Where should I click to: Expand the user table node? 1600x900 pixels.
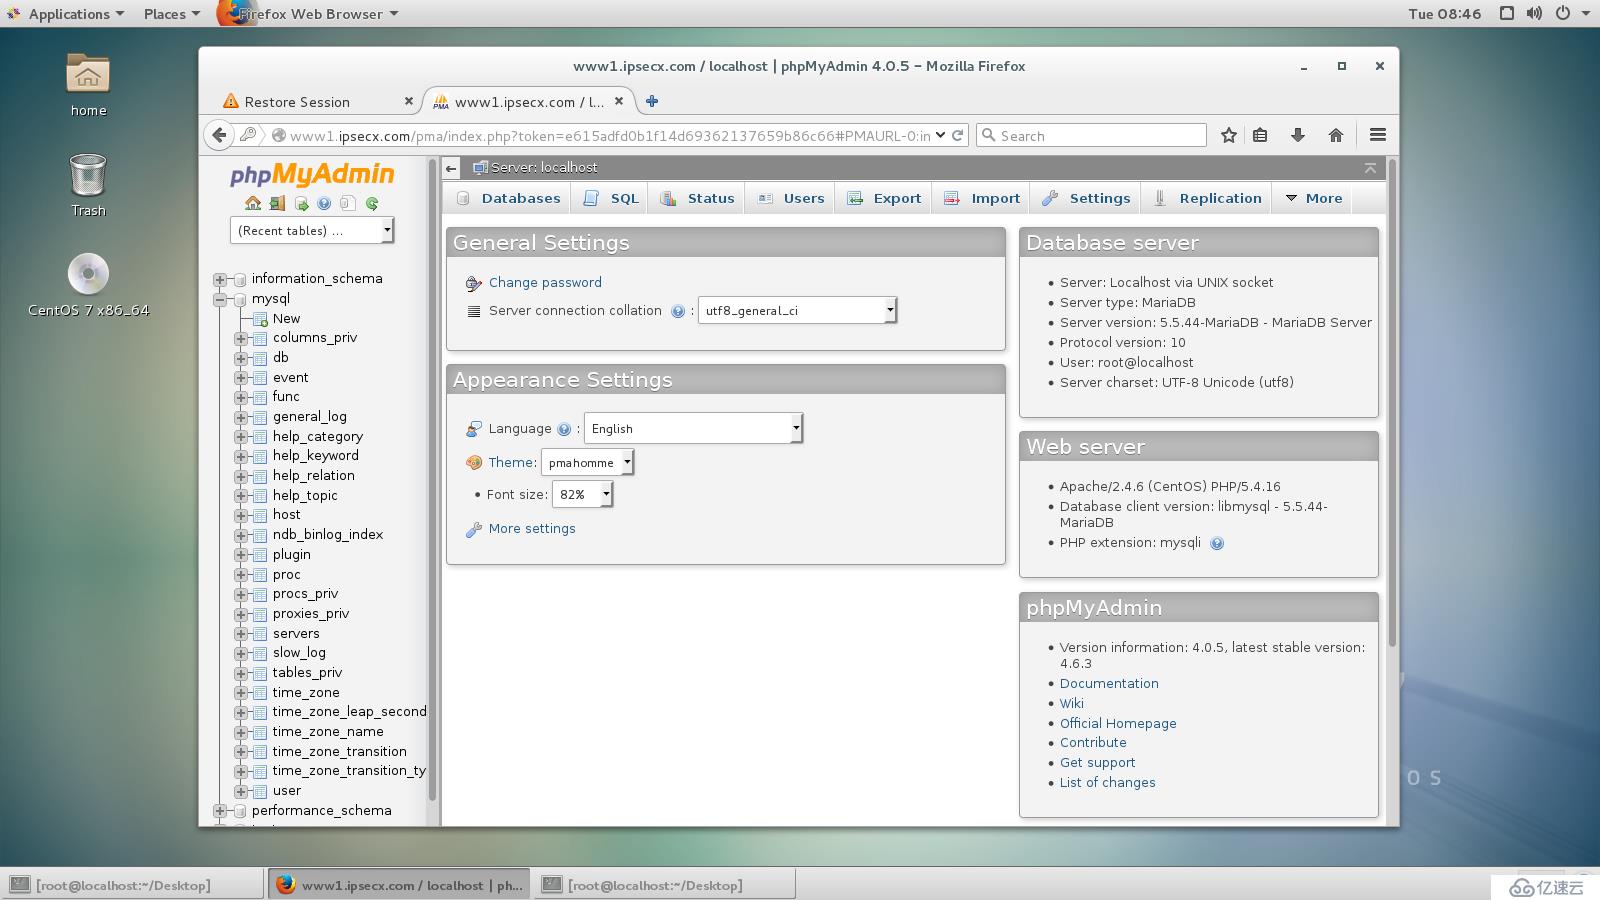pos(240,791)
